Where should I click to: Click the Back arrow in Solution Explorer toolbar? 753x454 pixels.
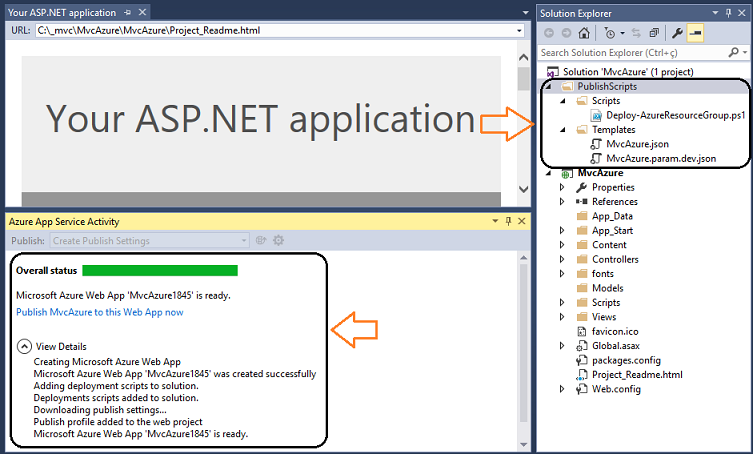click(x=549, y=33)
